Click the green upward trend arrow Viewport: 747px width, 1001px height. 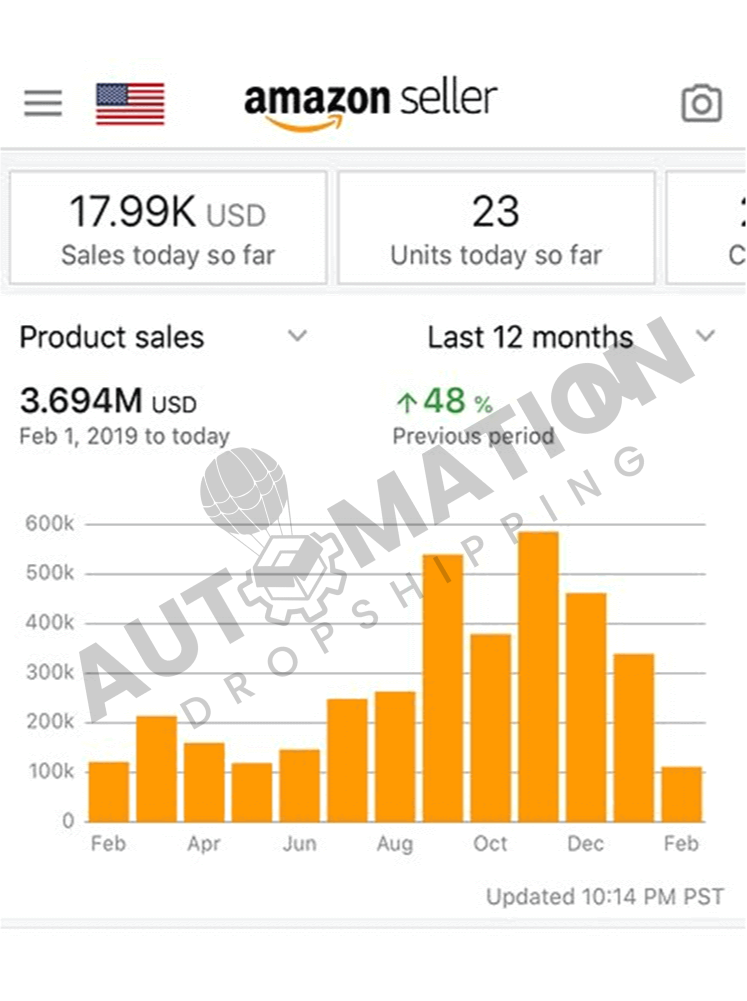408,401
